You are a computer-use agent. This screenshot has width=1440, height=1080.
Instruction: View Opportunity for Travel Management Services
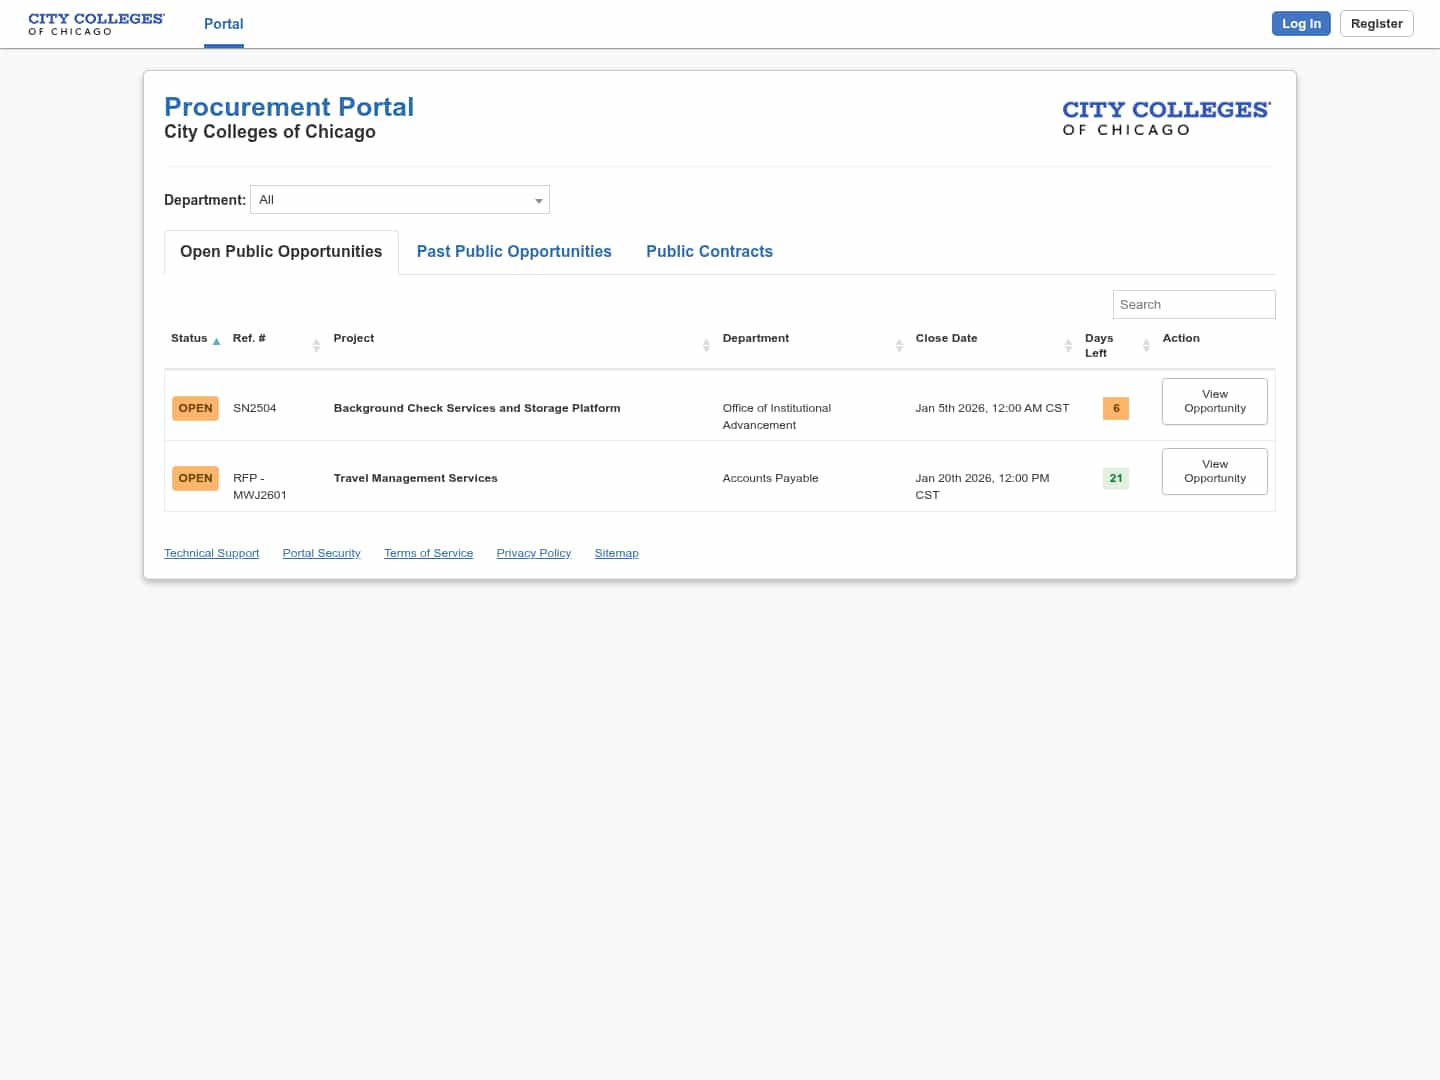click(x=1214, y=471)
